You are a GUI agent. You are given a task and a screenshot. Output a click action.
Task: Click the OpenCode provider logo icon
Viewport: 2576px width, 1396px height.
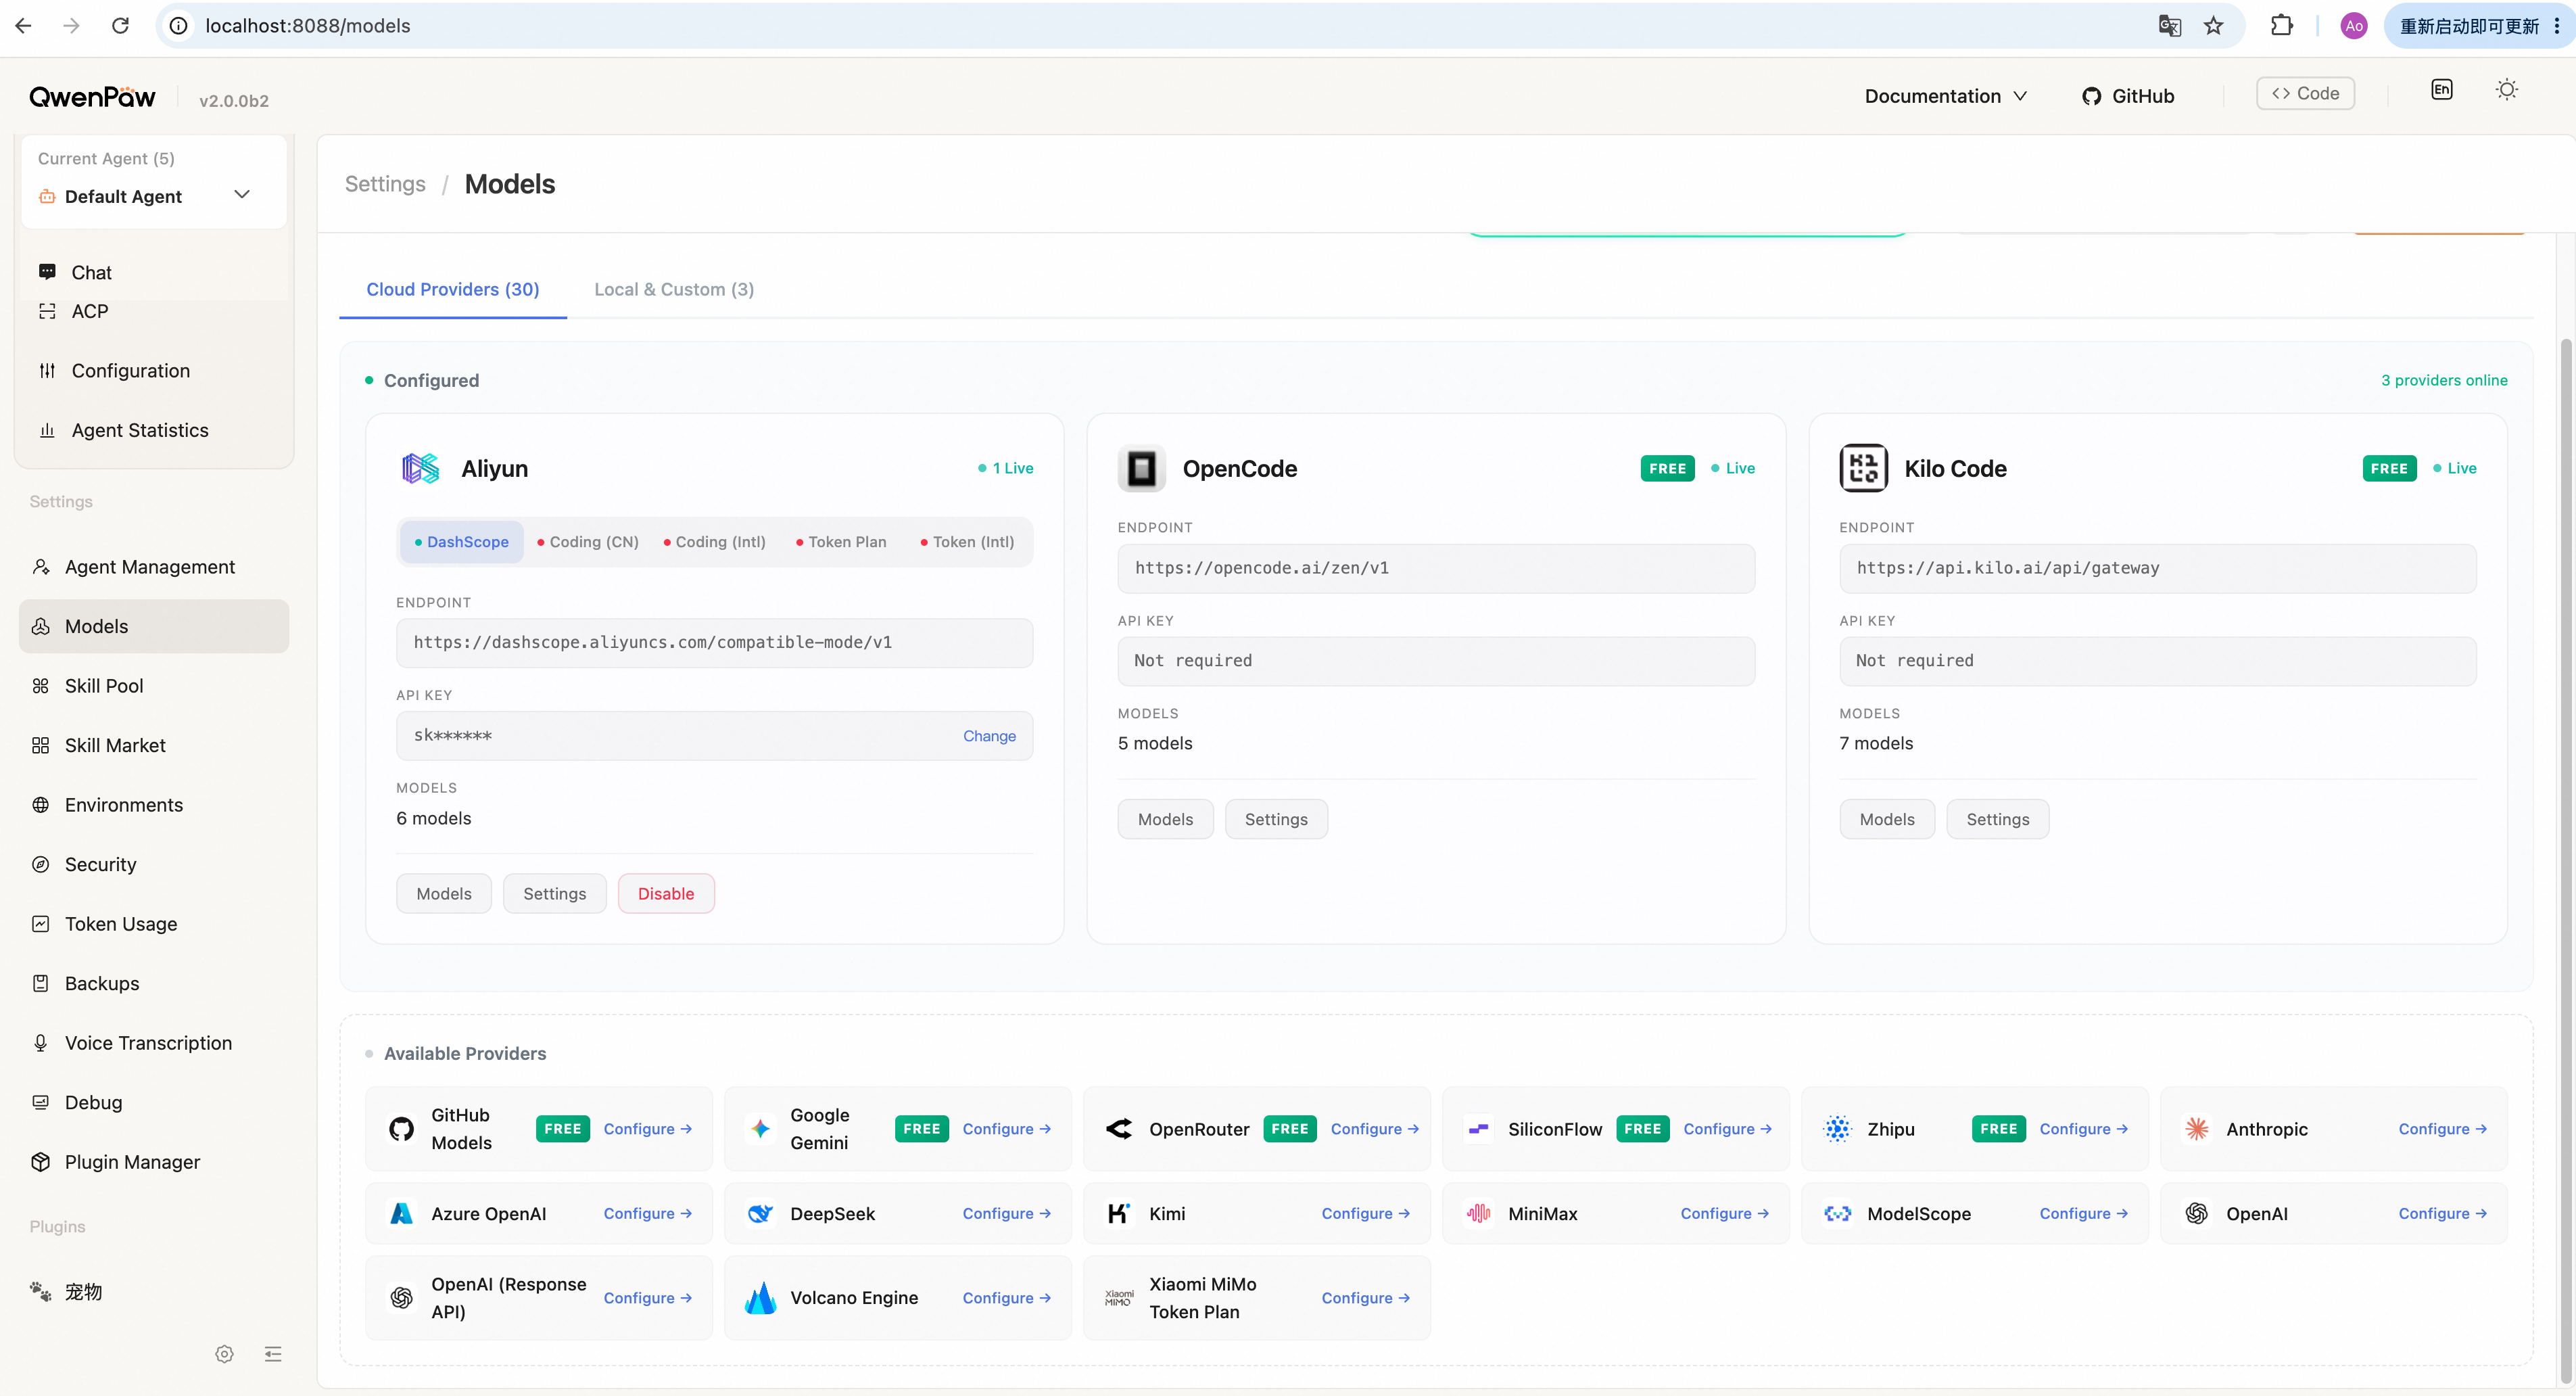[1141, 468]
